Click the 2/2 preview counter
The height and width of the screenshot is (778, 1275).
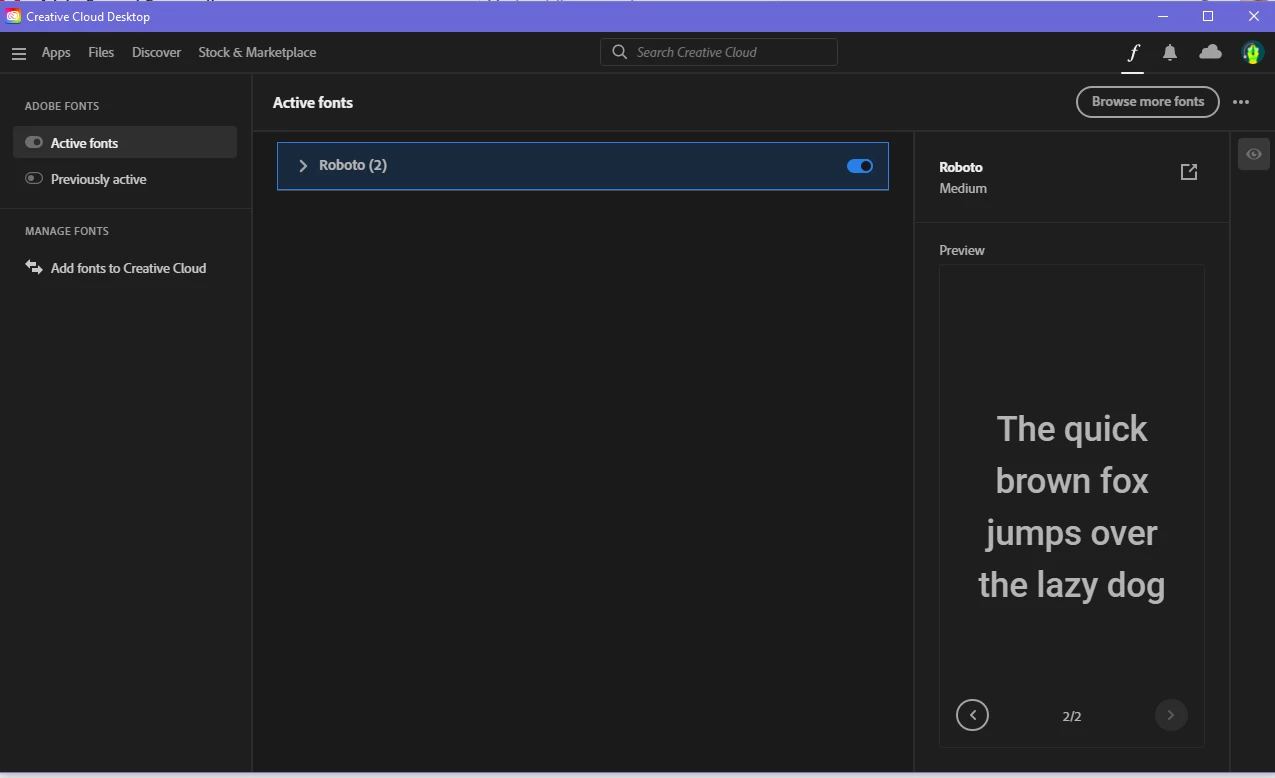pos(1072,716)
